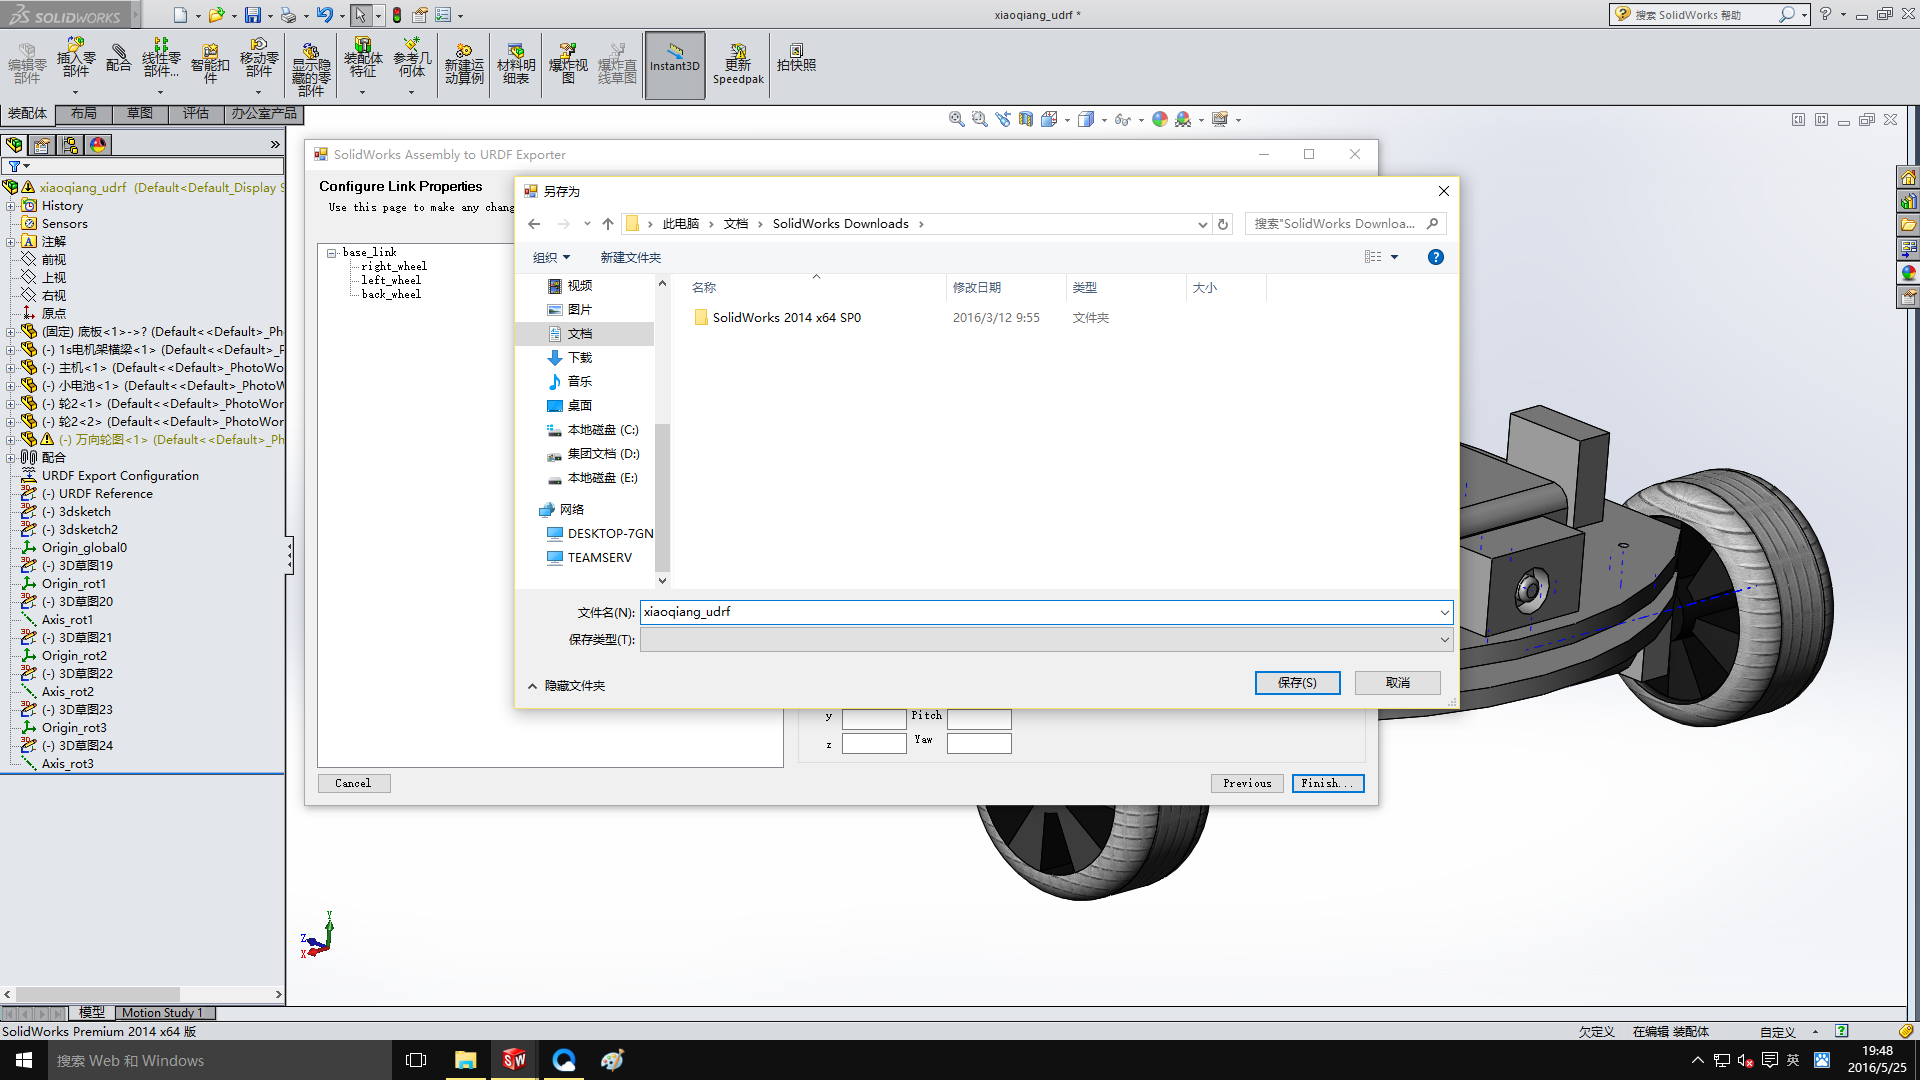
Task: Click the Previous View icon in heads-up toolbar
Action: coord(1003,119)
